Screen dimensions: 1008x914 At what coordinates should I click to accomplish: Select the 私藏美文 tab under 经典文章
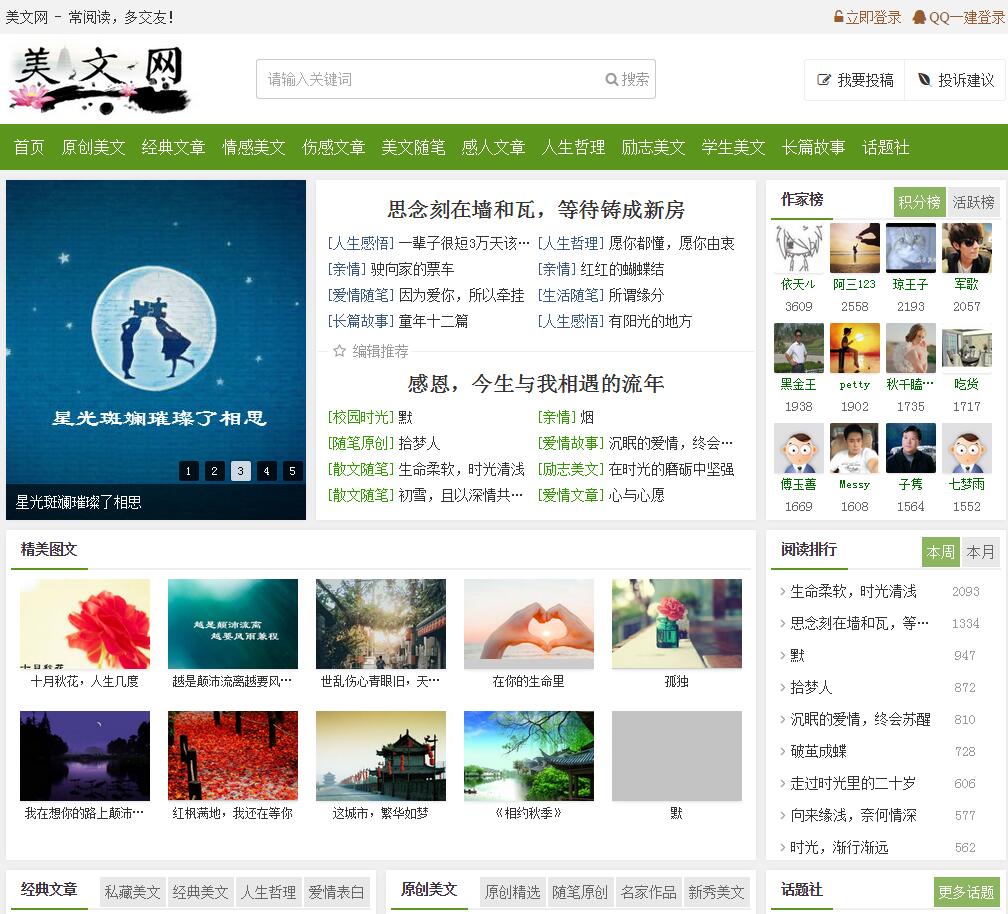[x=132, y=892]
